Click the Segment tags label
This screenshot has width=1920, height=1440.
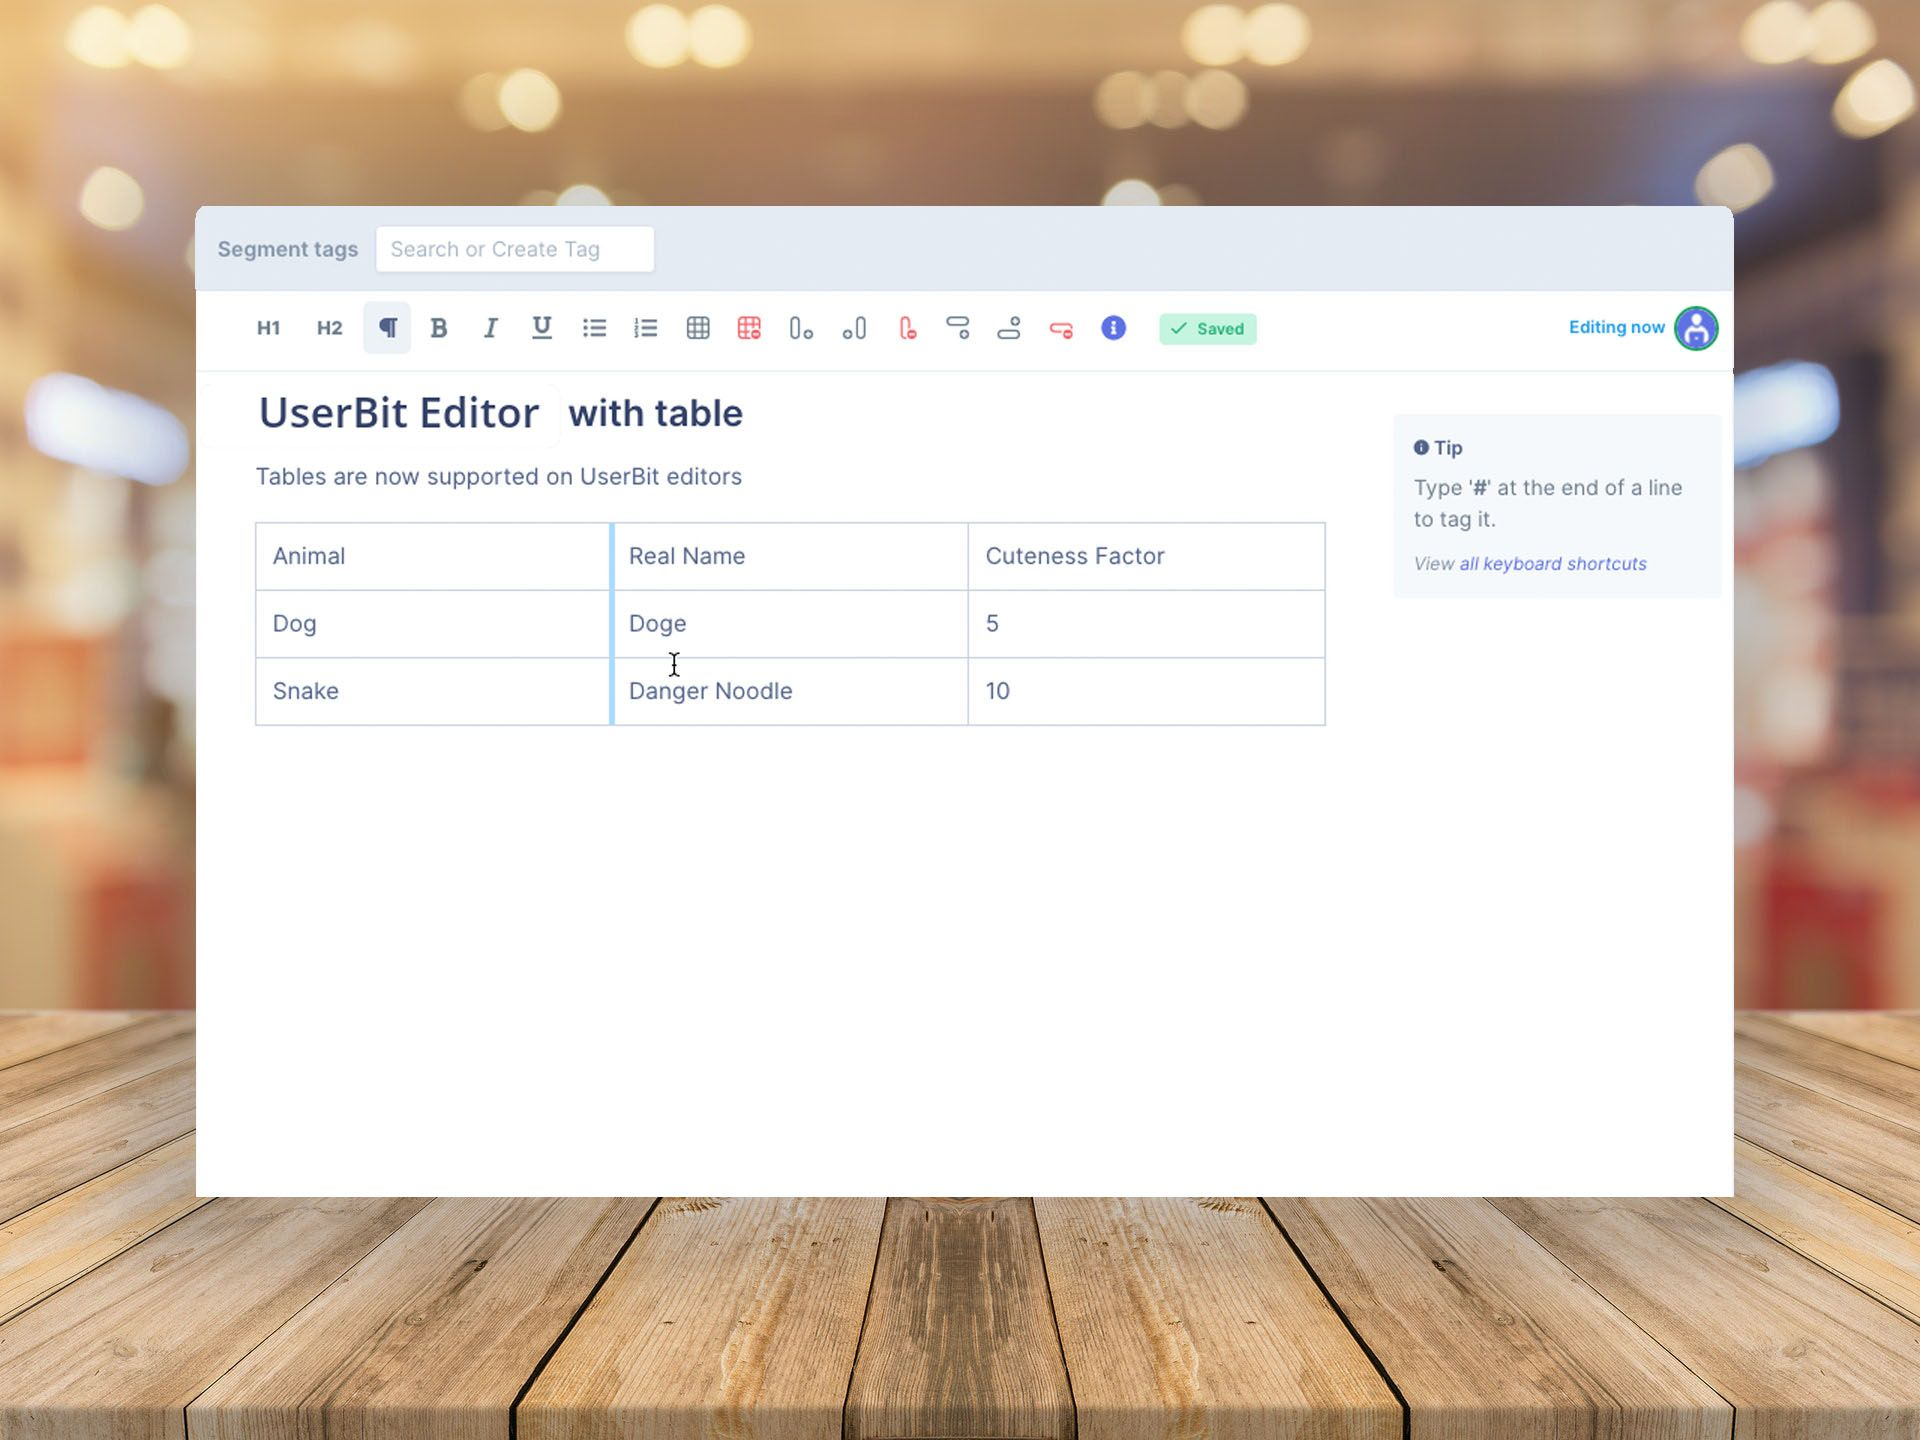tap(288, 249)
